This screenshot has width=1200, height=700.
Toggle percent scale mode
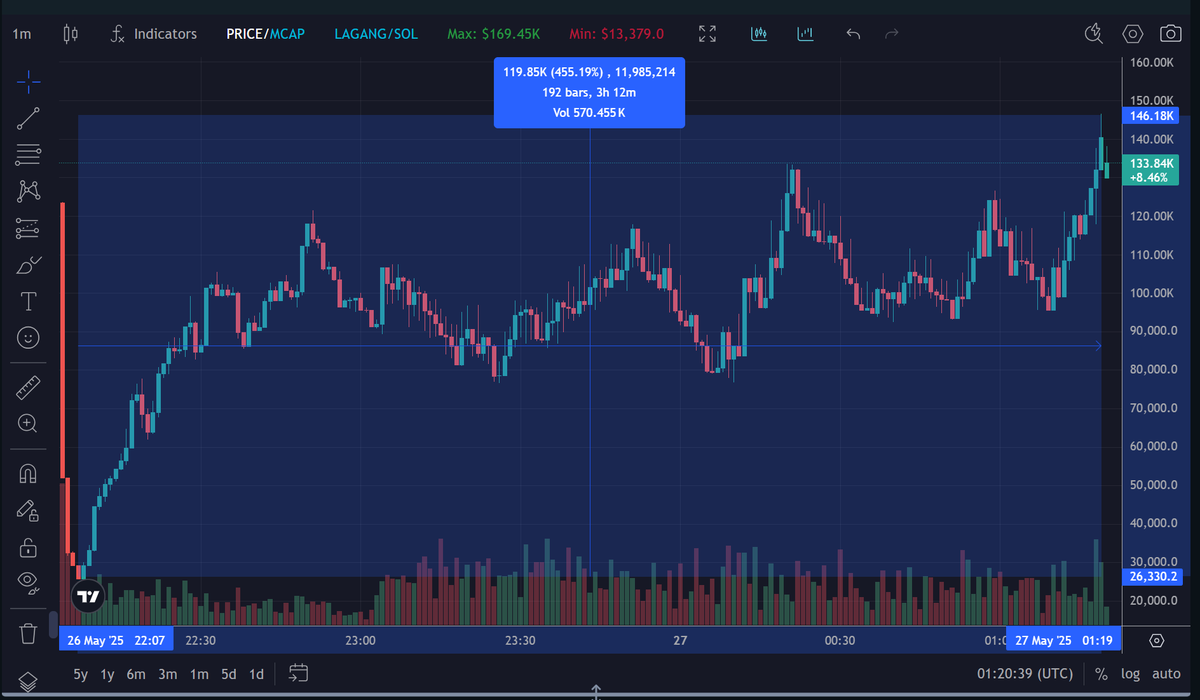tap(1101, 674)
